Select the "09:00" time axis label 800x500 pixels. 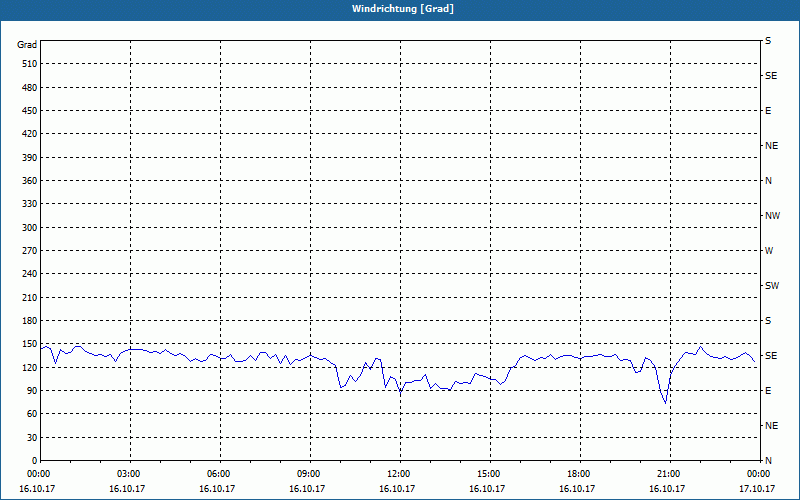[x=310, y=473]
